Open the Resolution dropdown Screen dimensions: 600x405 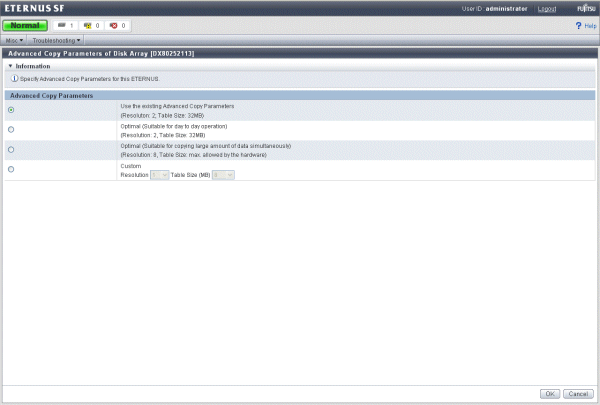point(160,175)
